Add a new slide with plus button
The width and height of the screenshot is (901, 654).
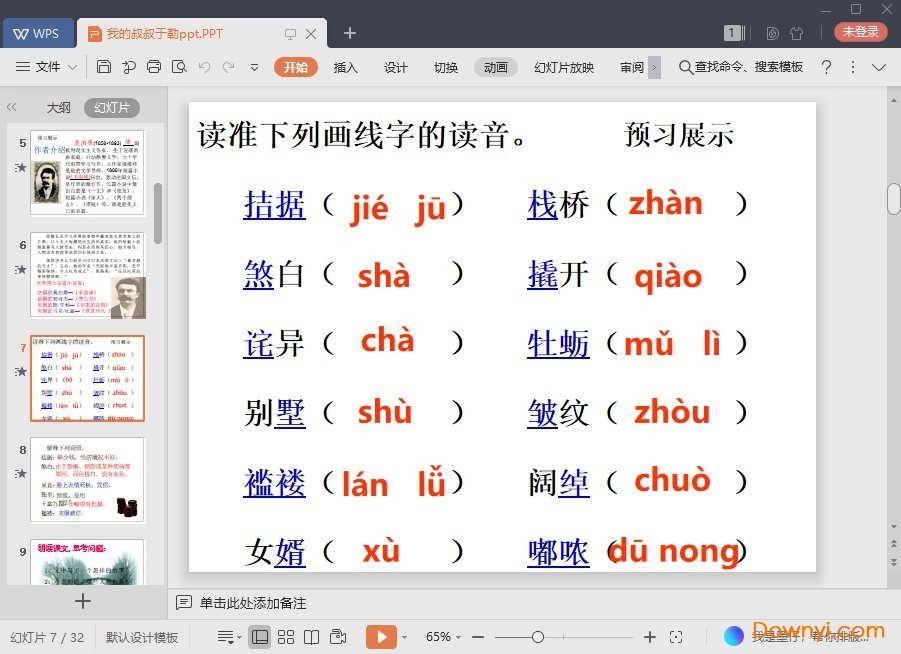(x=83, y=601)
